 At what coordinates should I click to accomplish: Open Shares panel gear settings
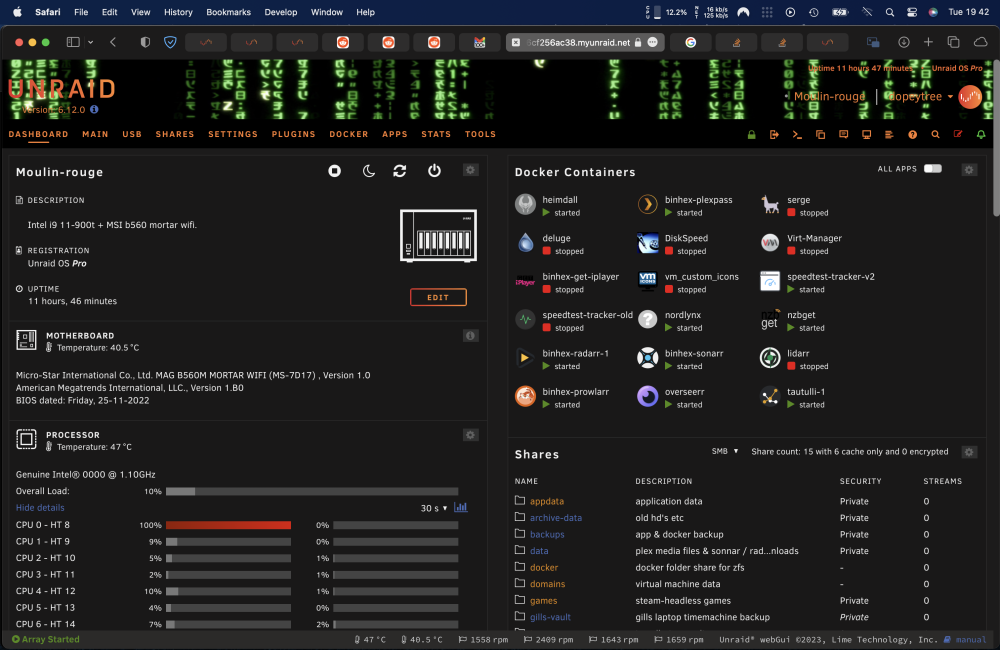click(969, 452)
